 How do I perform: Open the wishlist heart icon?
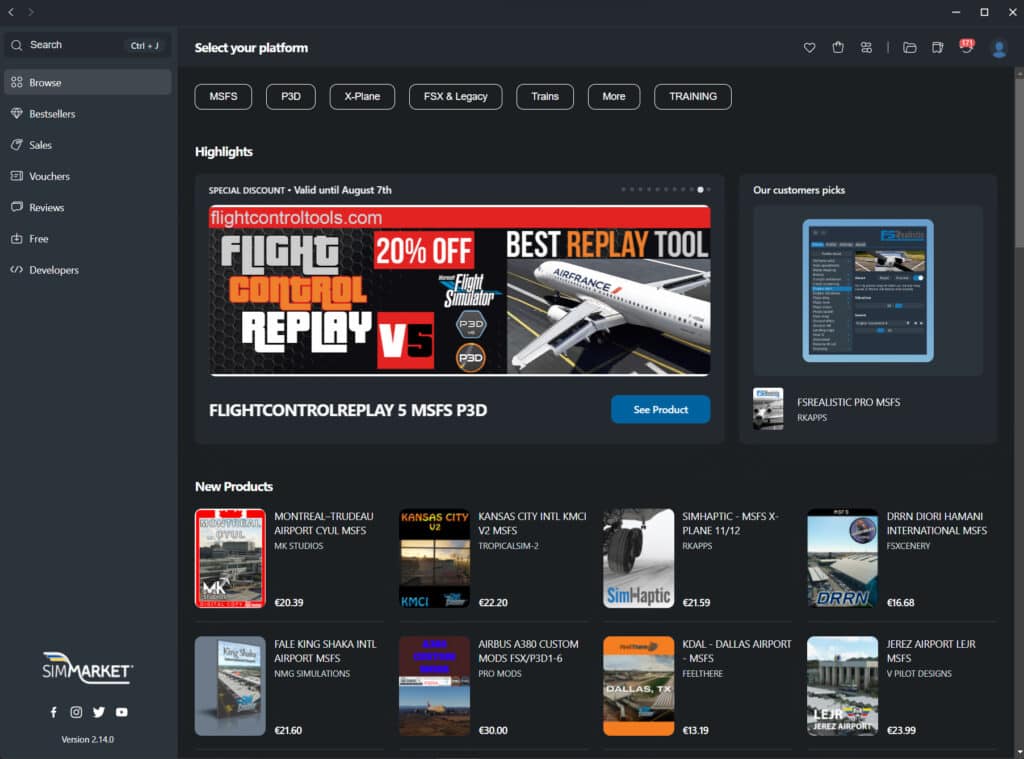point(810,48)
